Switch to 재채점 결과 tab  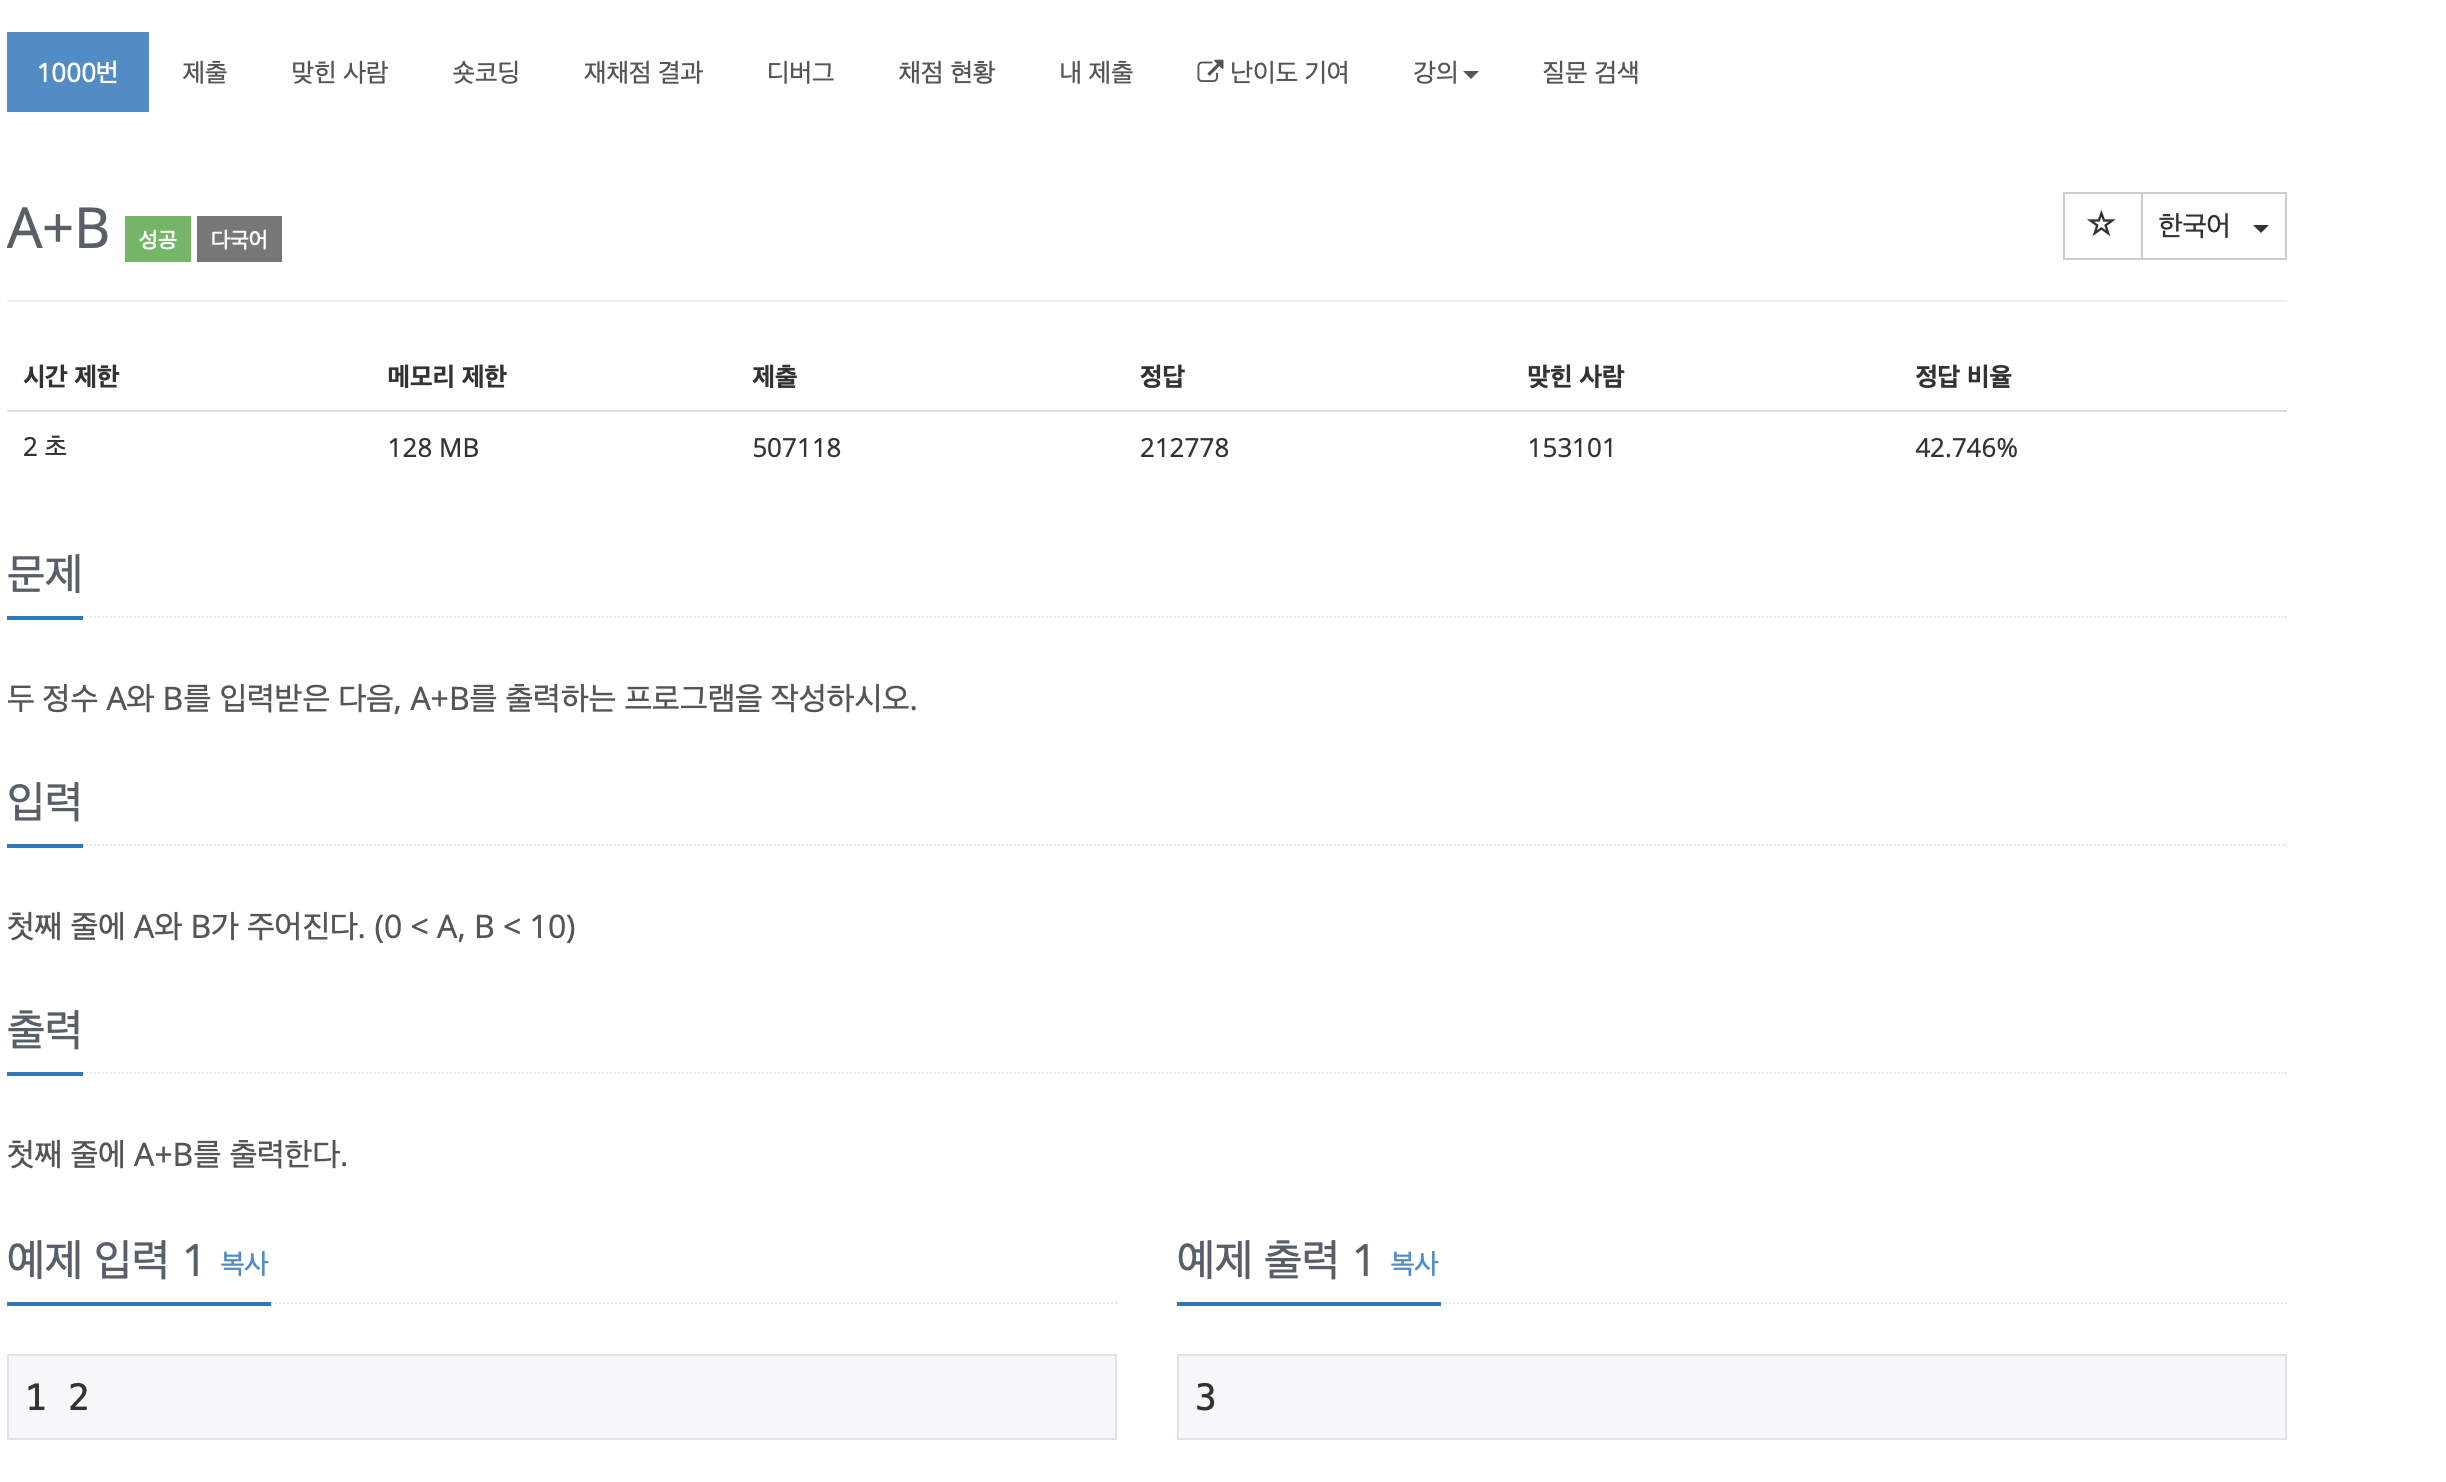[643, 72]
